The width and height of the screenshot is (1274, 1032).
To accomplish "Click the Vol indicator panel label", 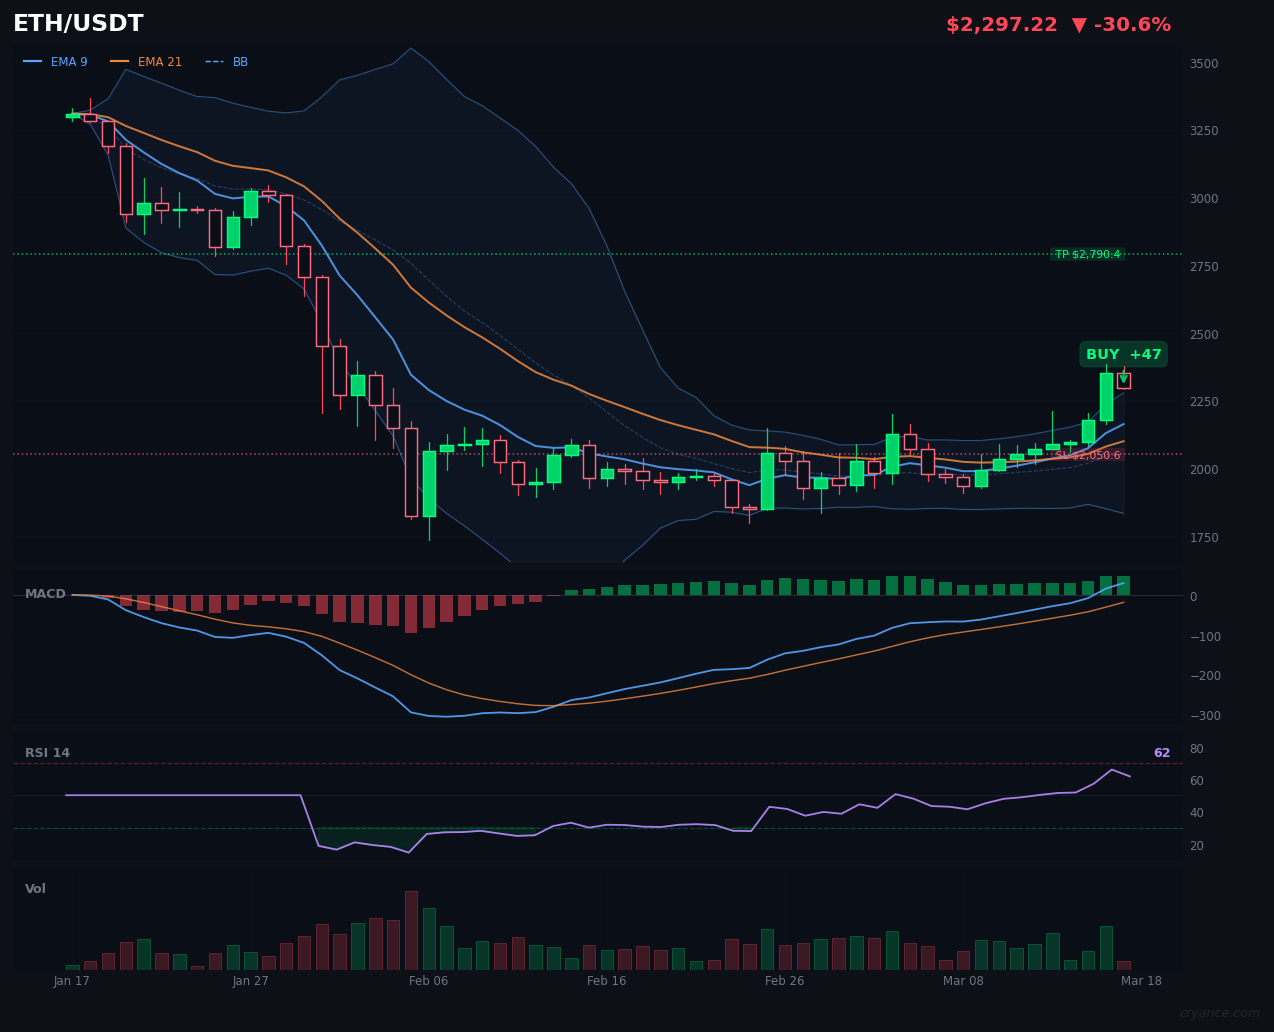I will [x=35, y=888].
